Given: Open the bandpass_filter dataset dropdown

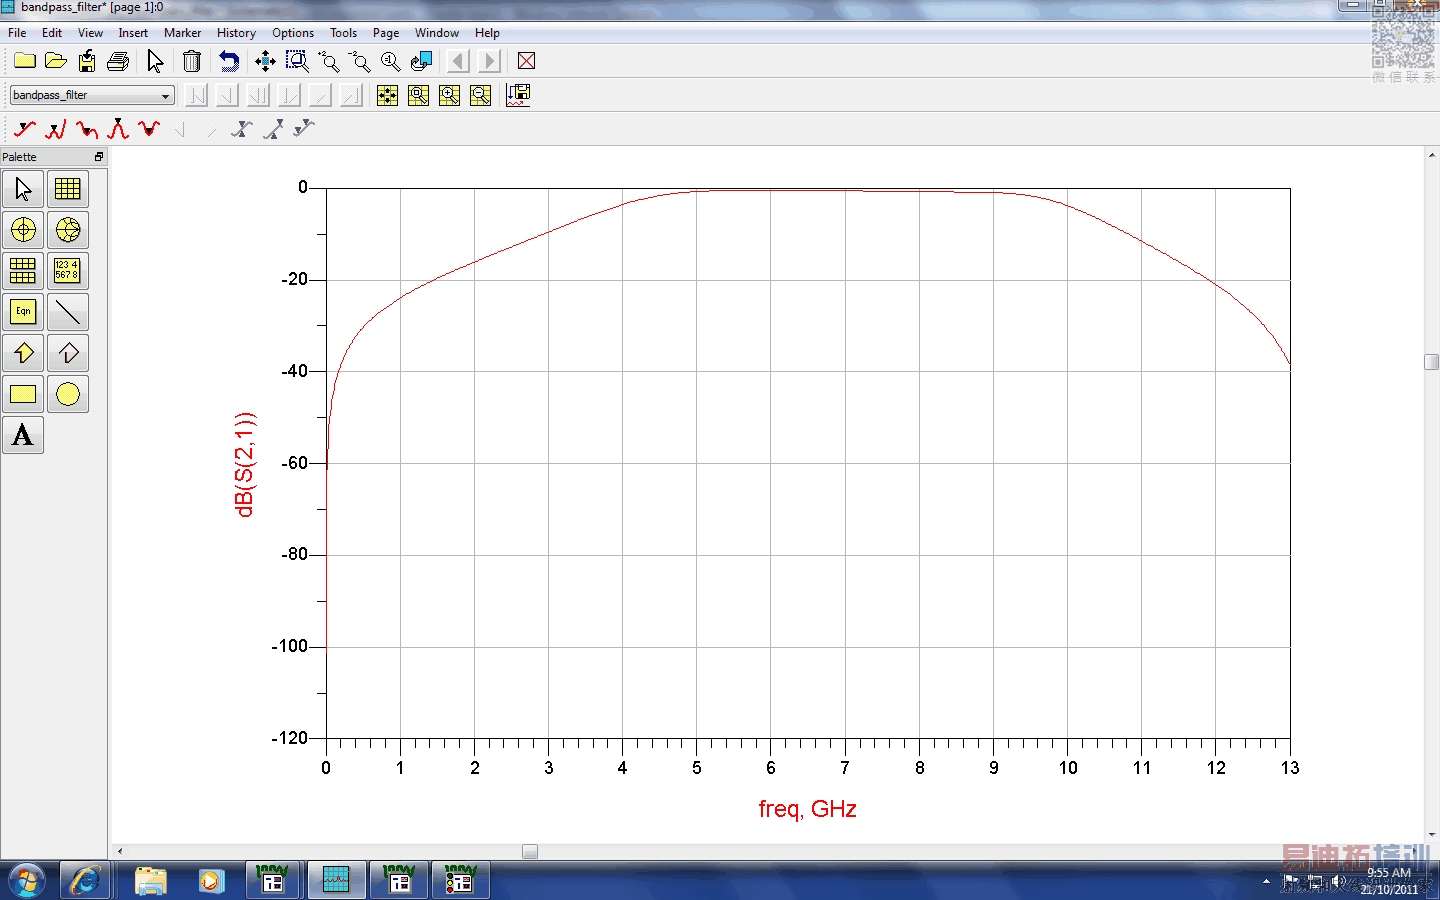Looking at the screenshot, I should pyautogui.click(x=165, y=96).
